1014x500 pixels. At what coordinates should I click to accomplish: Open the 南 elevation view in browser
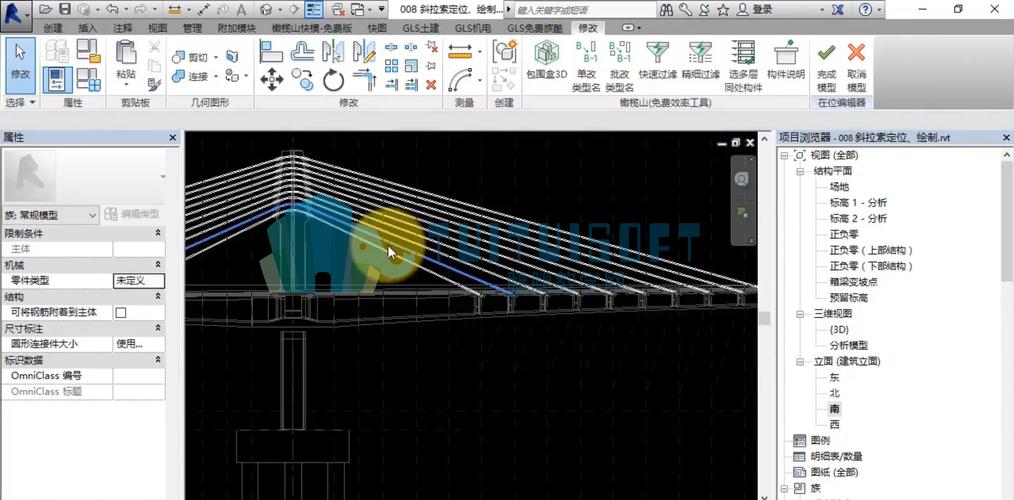click(835, 409)
